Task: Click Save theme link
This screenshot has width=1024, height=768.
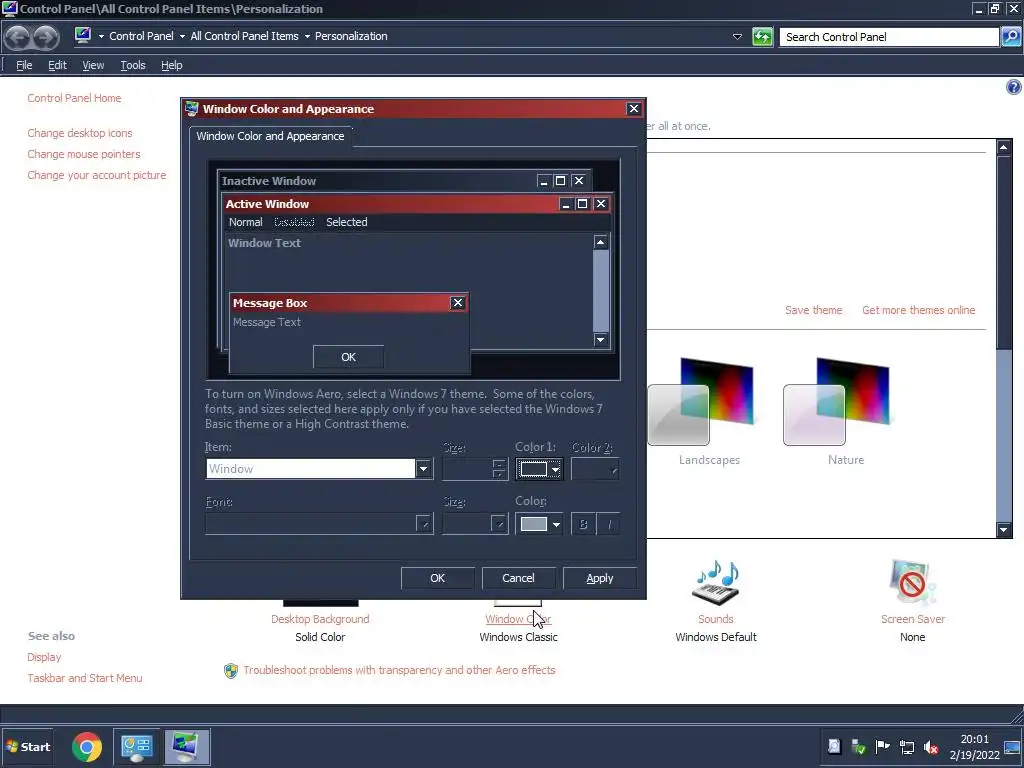Action: [813, 310]
